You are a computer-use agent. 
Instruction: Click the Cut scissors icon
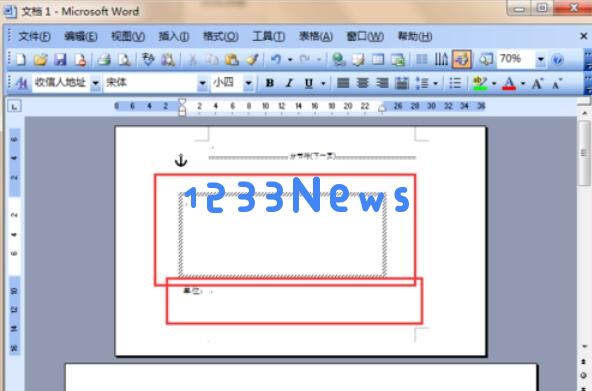click(x=193, y=60)
